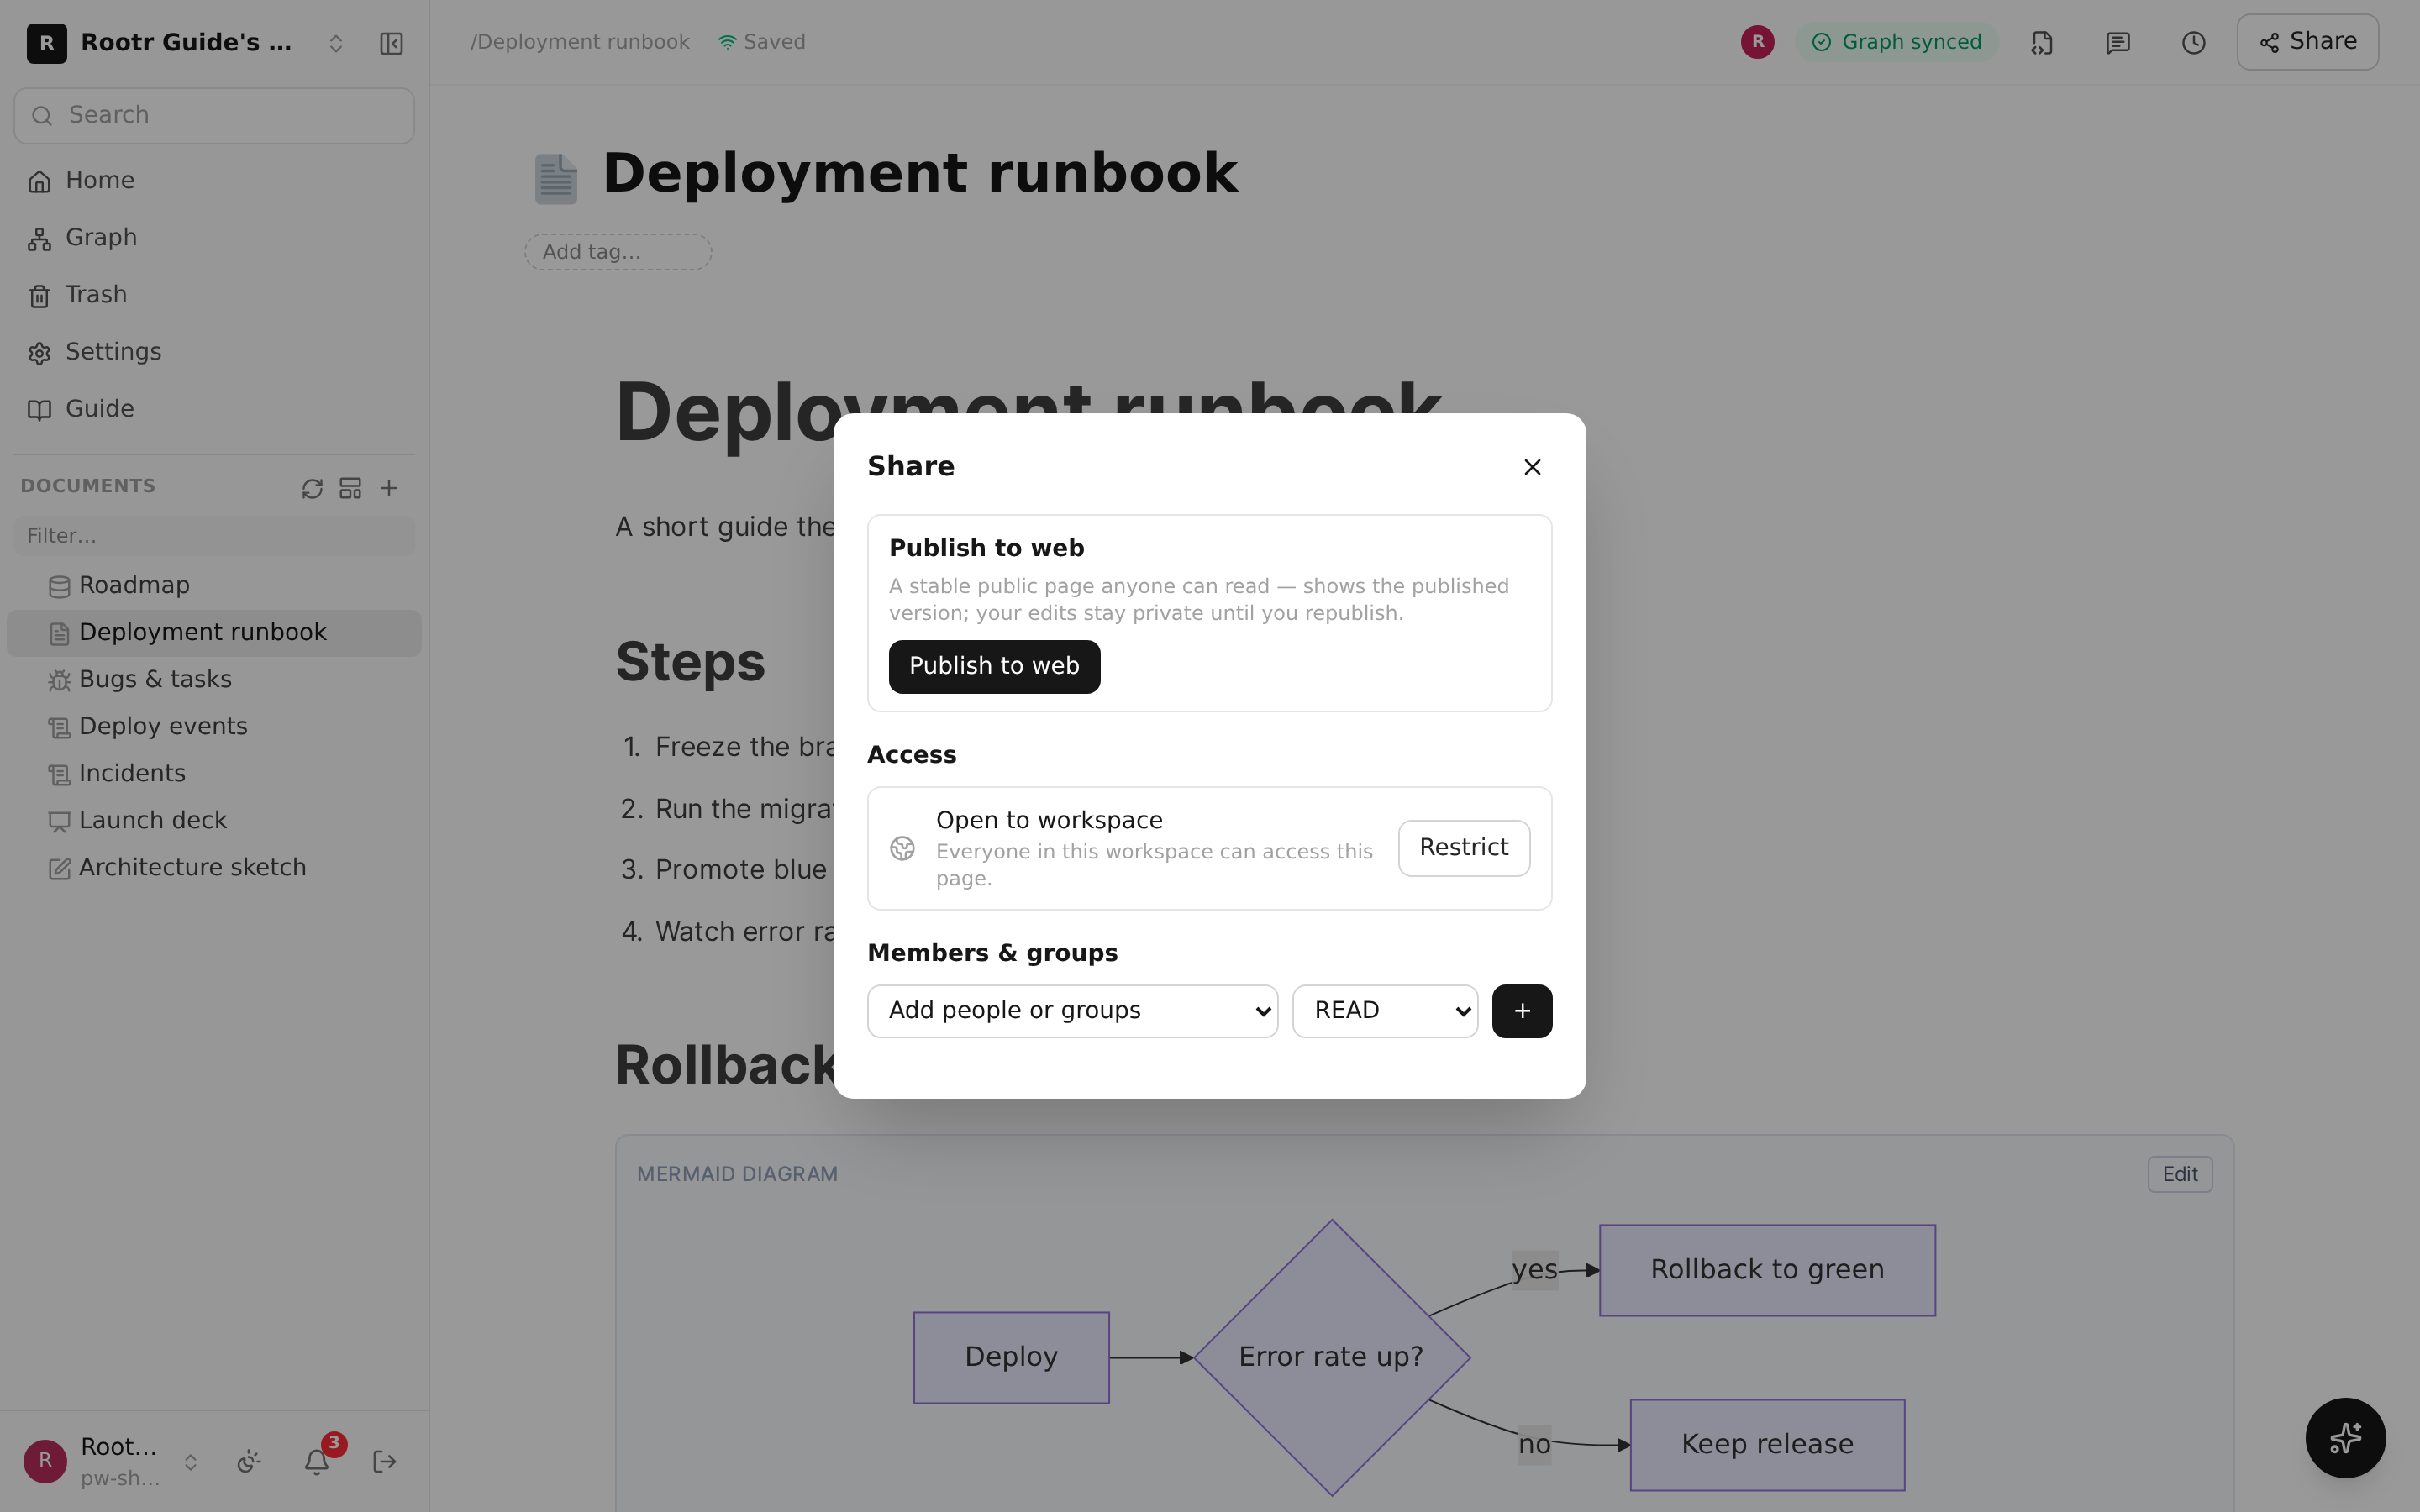Image resolution: width=2420 pixels, height=1512 pixels.
Task: Click the Open to workspace globe icon
Action: click(902, 848)
